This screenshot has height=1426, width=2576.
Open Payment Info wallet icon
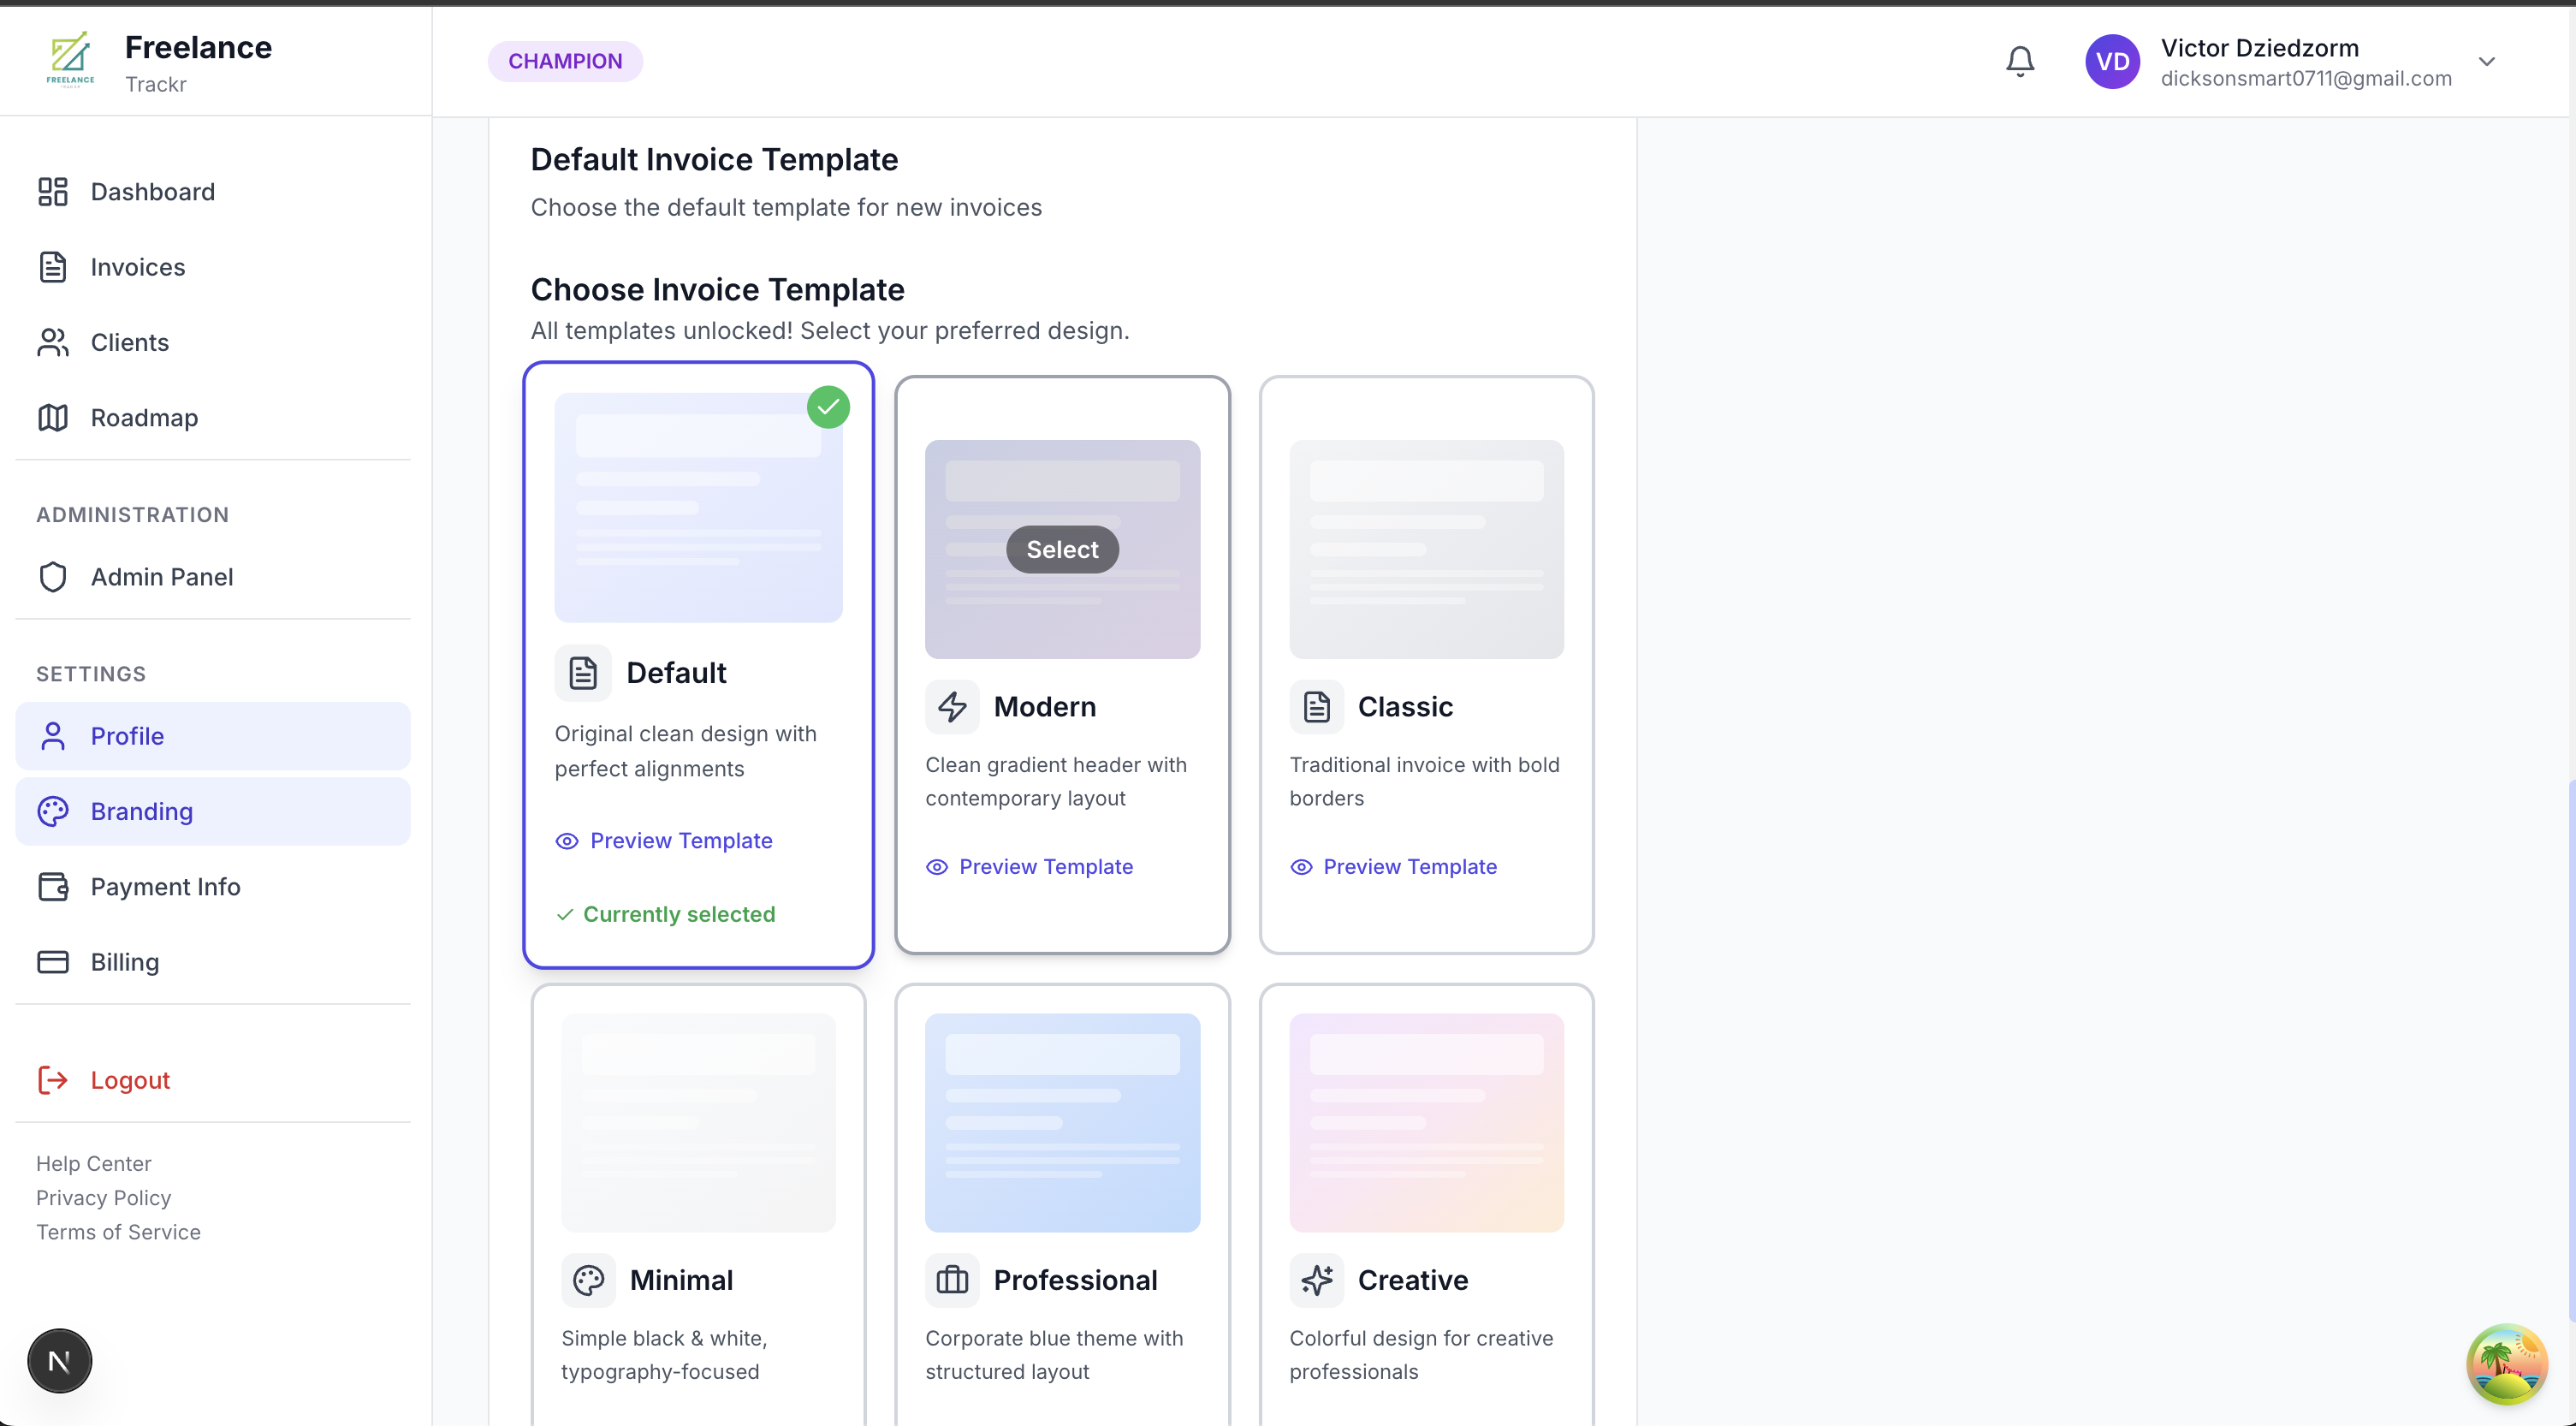click(53, 886)
